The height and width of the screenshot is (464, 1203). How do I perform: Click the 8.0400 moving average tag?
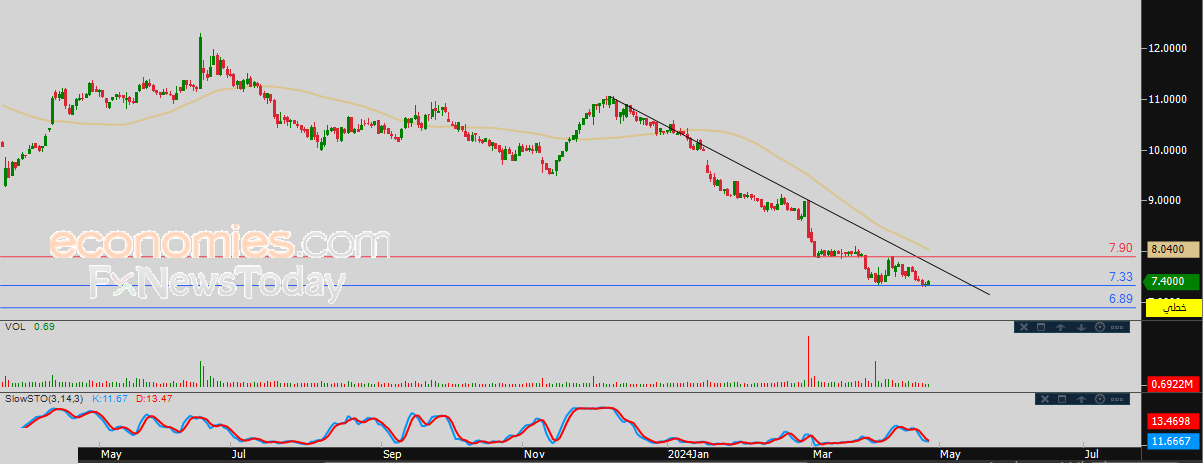click(x=1171, y=248)
